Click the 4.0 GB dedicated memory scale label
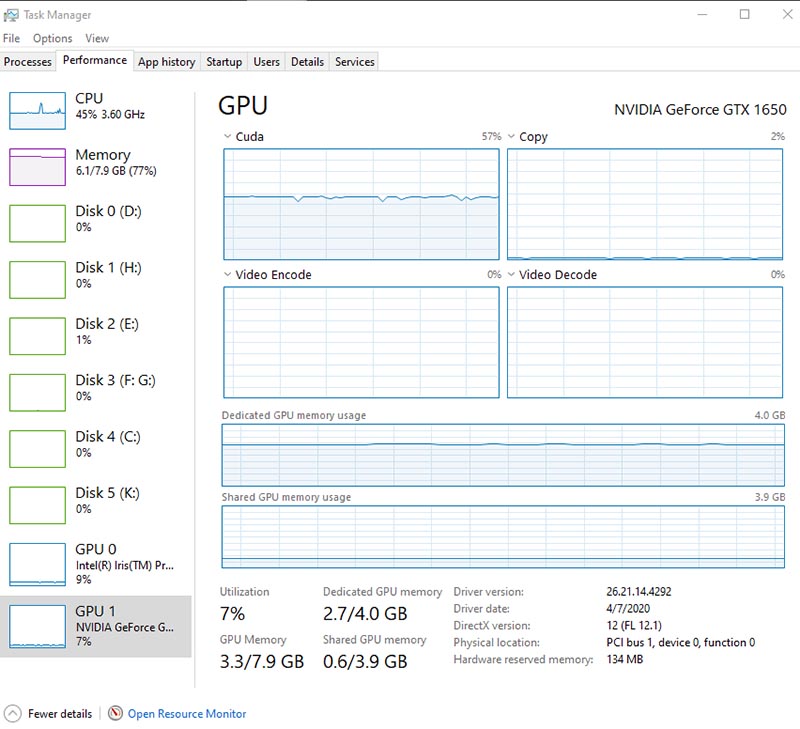This screenshot has width=800, height=729. coord(770,415)
